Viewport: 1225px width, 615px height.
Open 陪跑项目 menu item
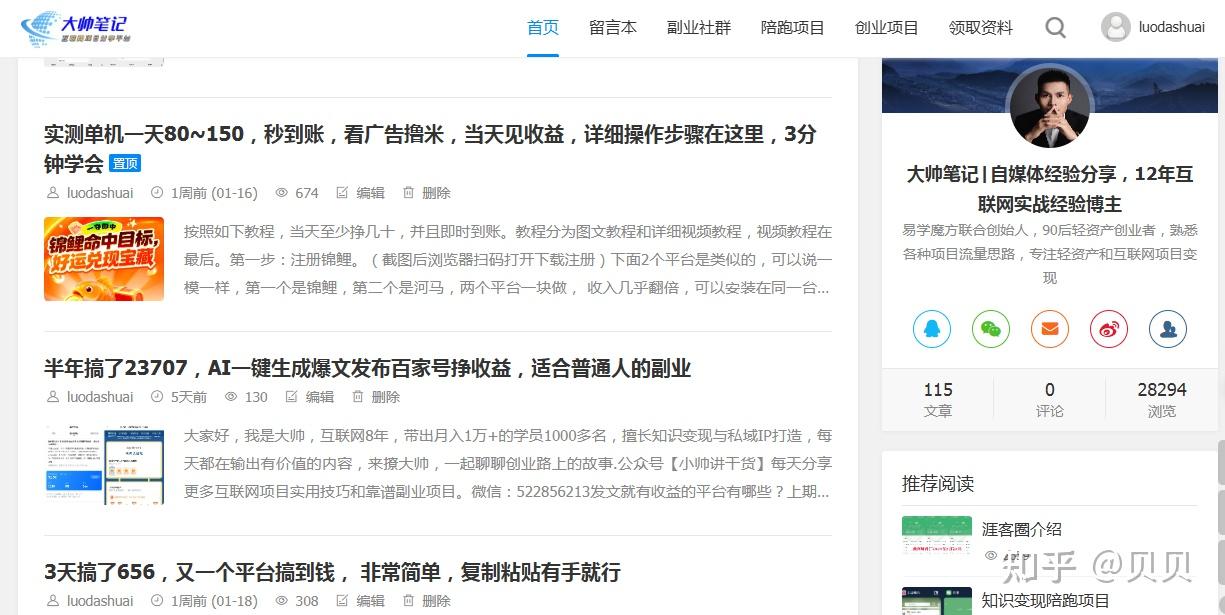pos(793,28)
